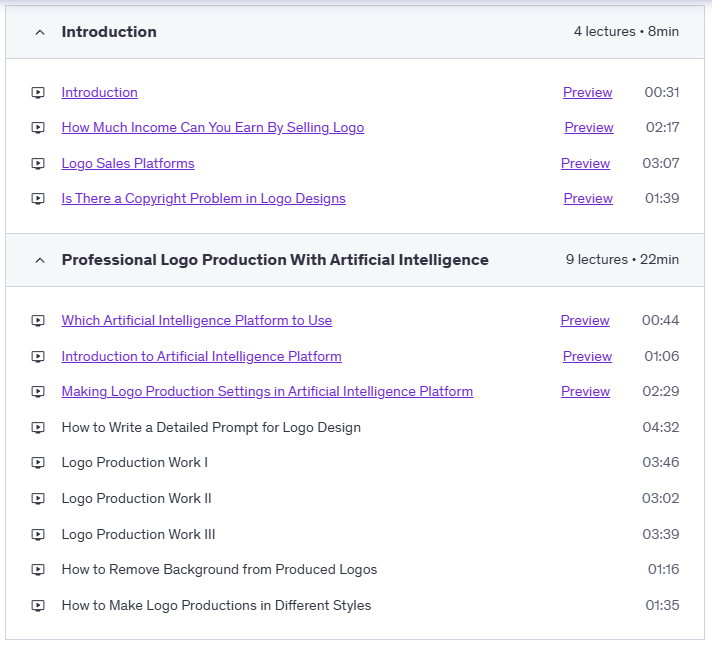Select How to Write a Detailed Prompt lecture
Screen dimensions: 712x647
211,427
